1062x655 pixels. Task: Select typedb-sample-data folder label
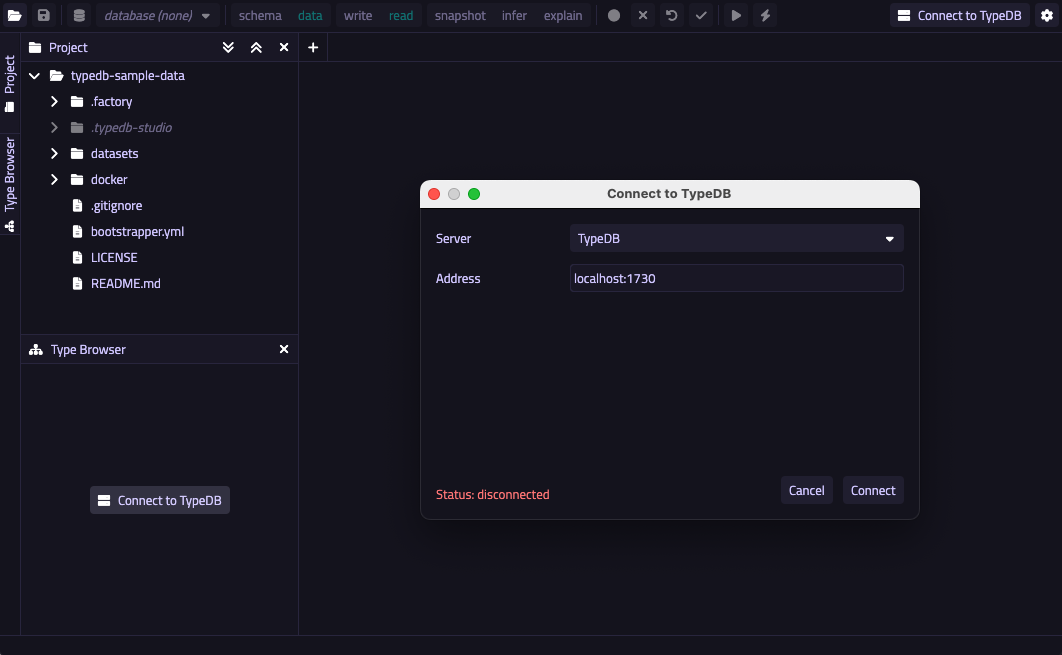coord(127,76)
